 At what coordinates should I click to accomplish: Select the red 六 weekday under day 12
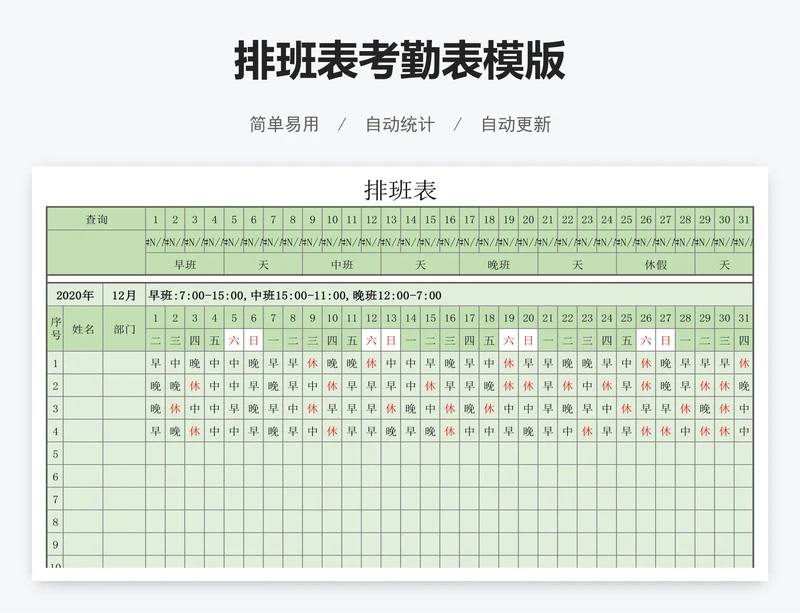point(371,340)
